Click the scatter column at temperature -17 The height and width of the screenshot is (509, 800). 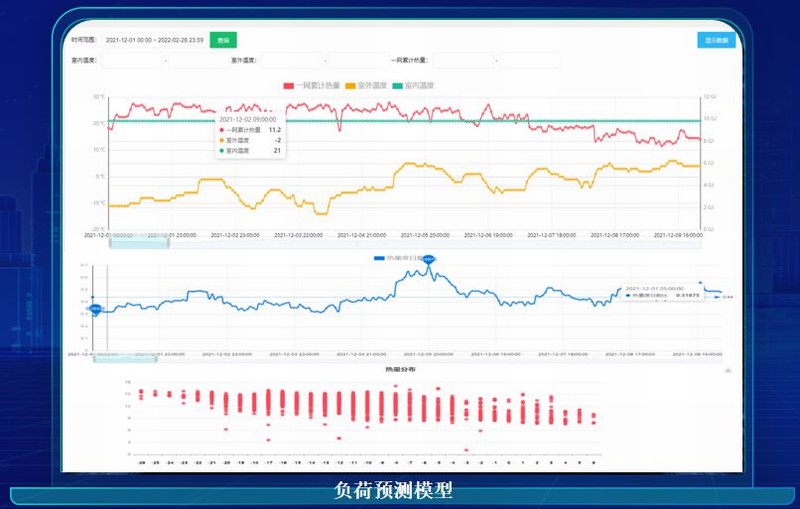tap(268, 403)
